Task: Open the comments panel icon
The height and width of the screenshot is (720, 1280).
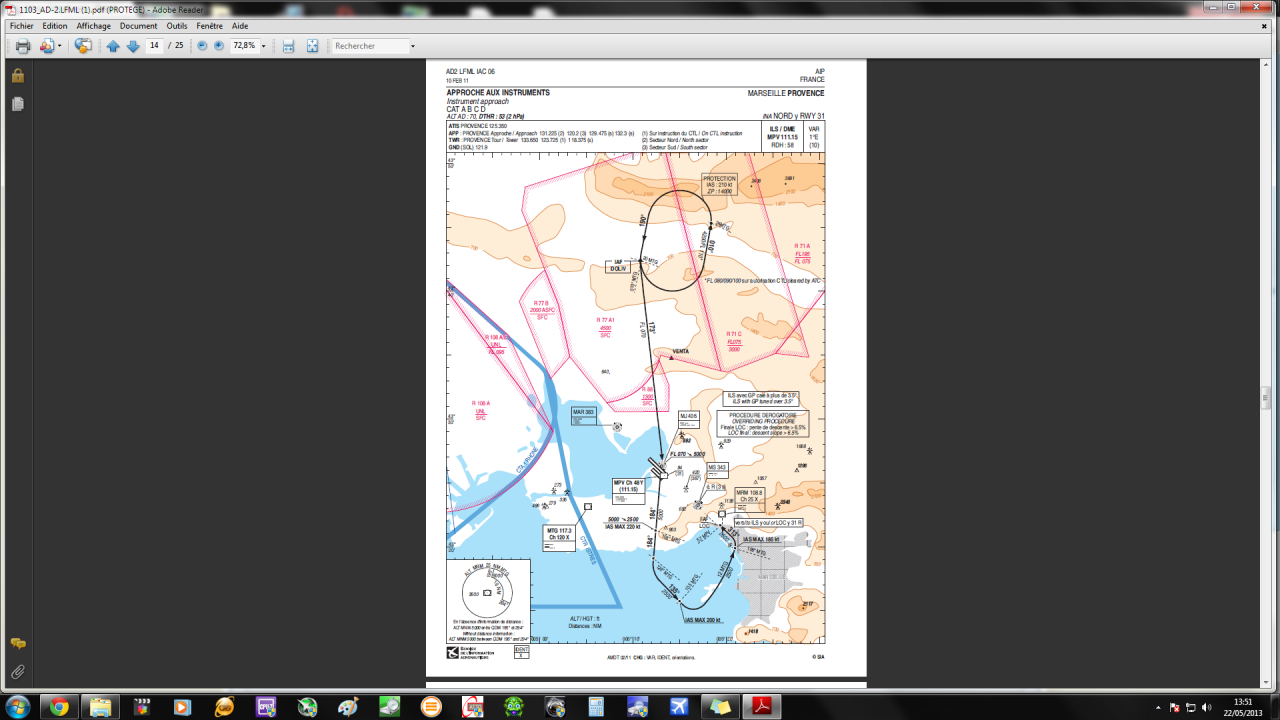Action: 17,644
